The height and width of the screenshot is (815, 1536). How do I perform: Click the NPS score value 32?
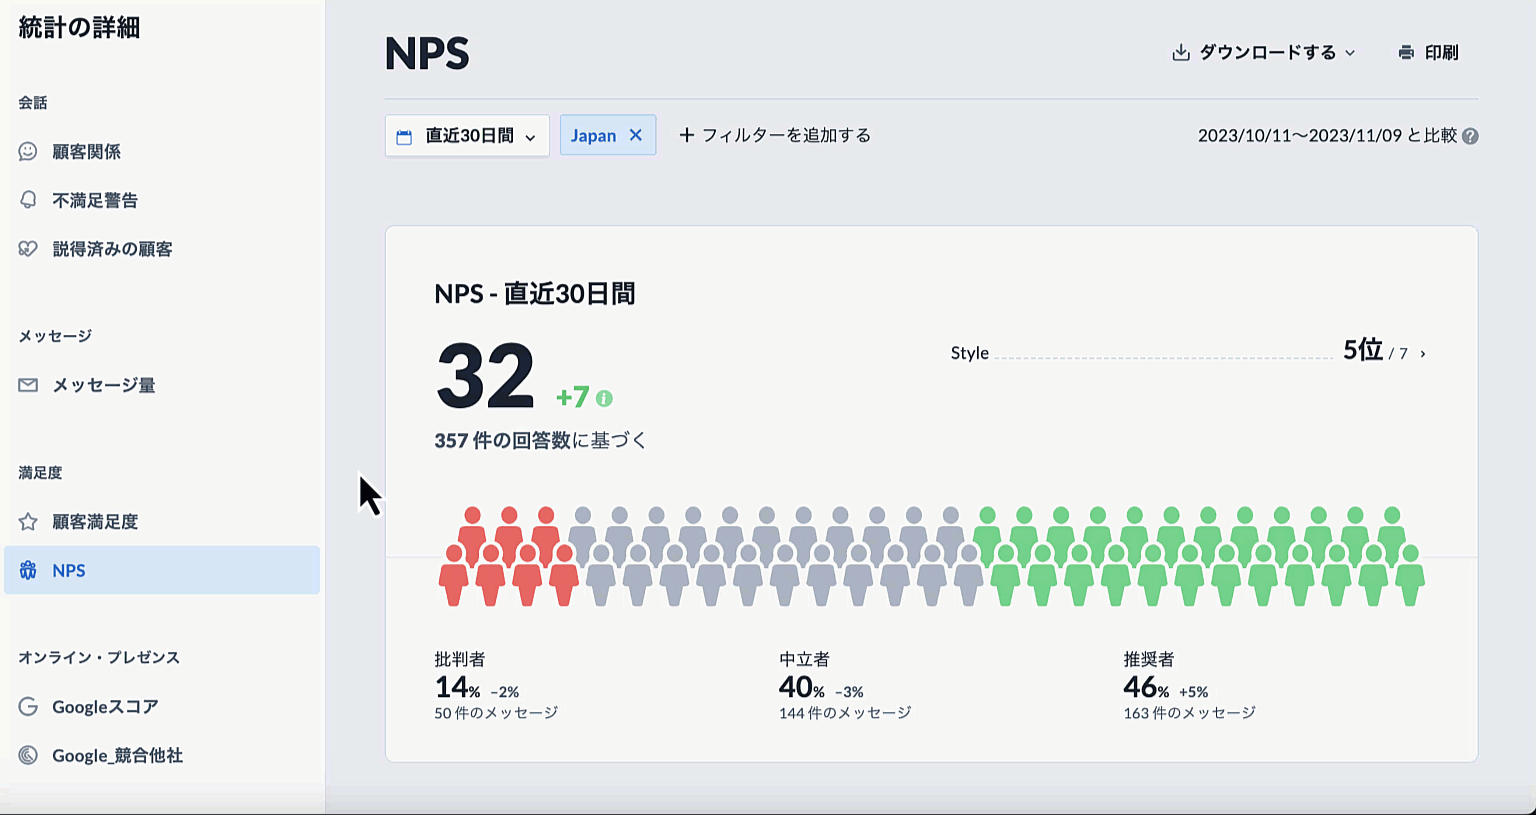pyautogui.click(x=486, y=376)
